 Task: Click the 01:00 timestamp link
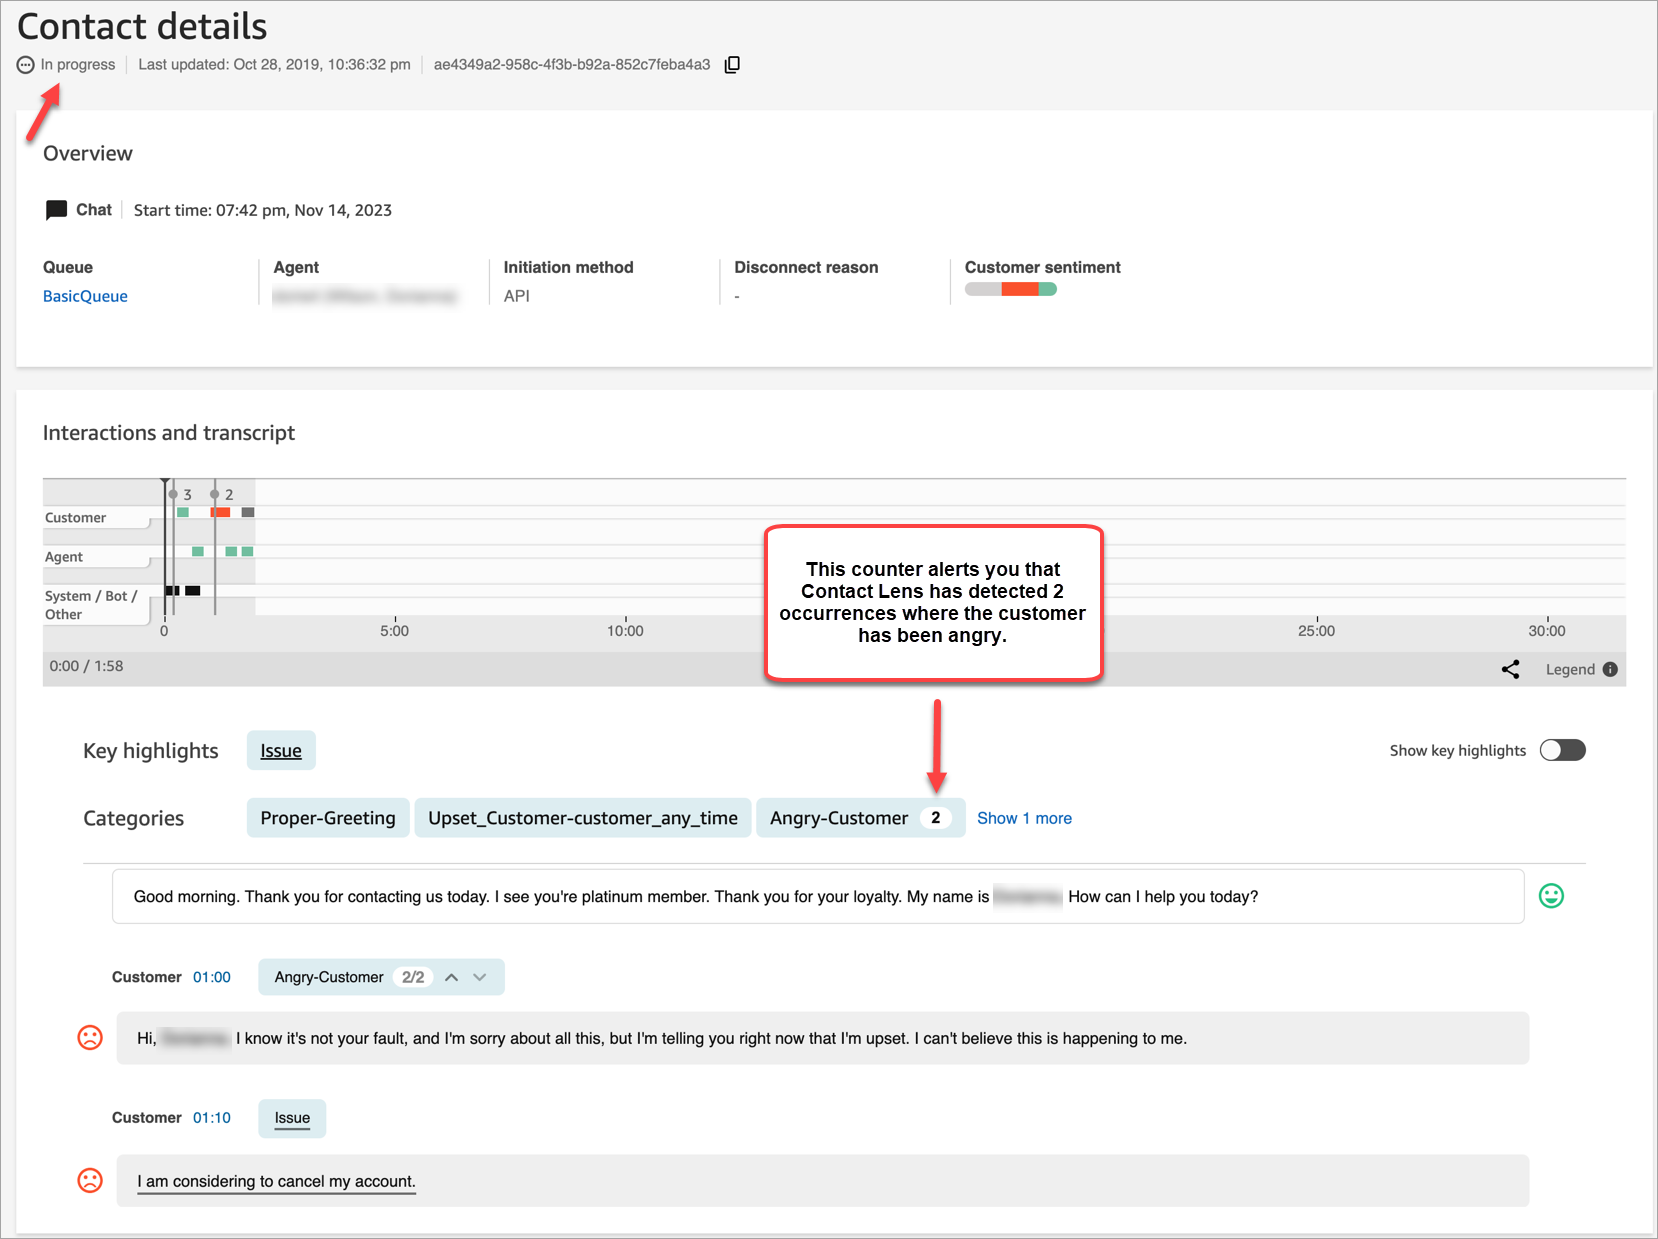click(x=211, y=977)
